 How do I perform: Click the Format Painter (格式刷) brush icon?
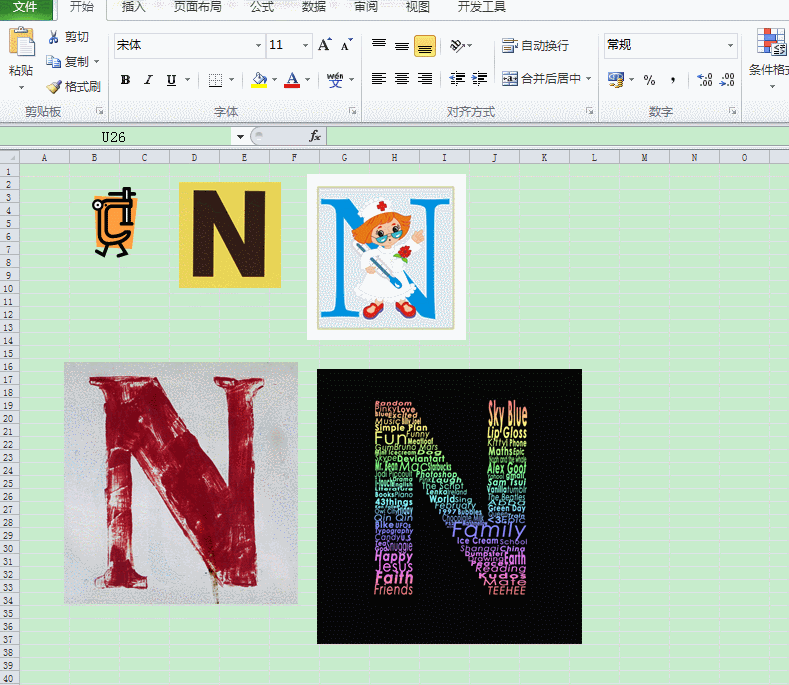pos(54,87)
